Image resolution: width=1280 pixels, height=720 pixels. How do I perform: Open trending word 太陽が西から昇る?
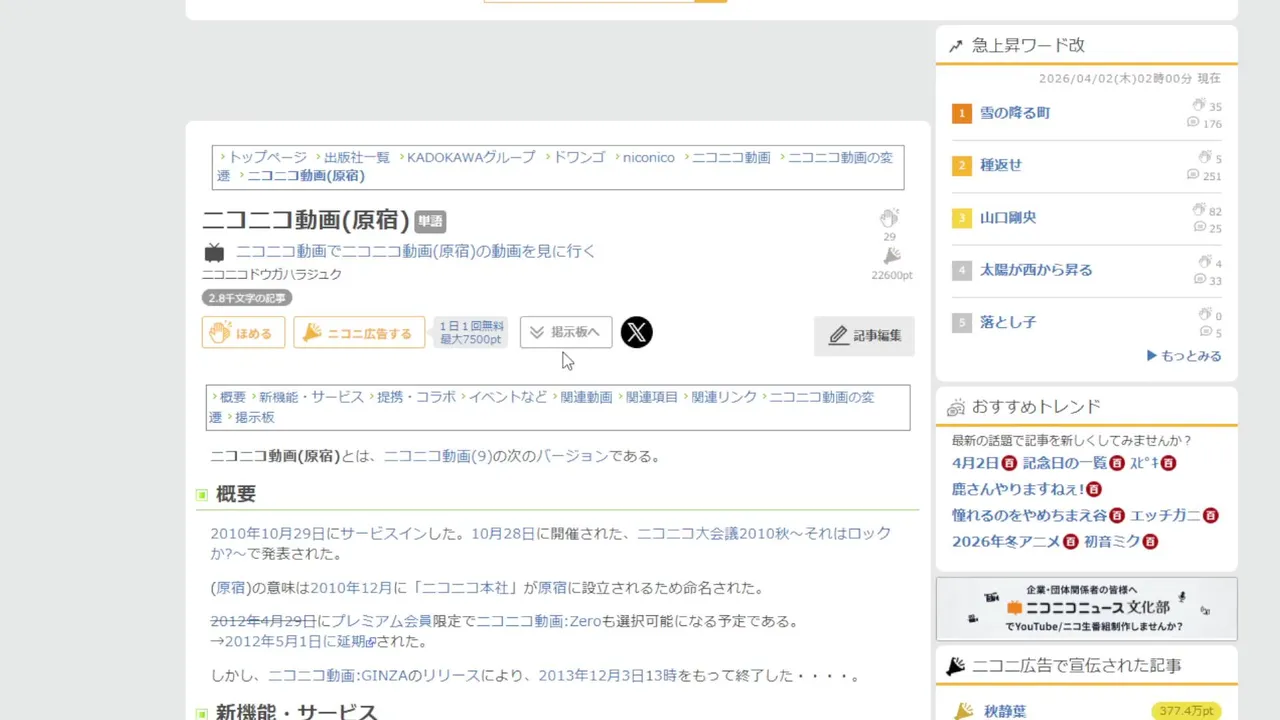[1035, 270]
